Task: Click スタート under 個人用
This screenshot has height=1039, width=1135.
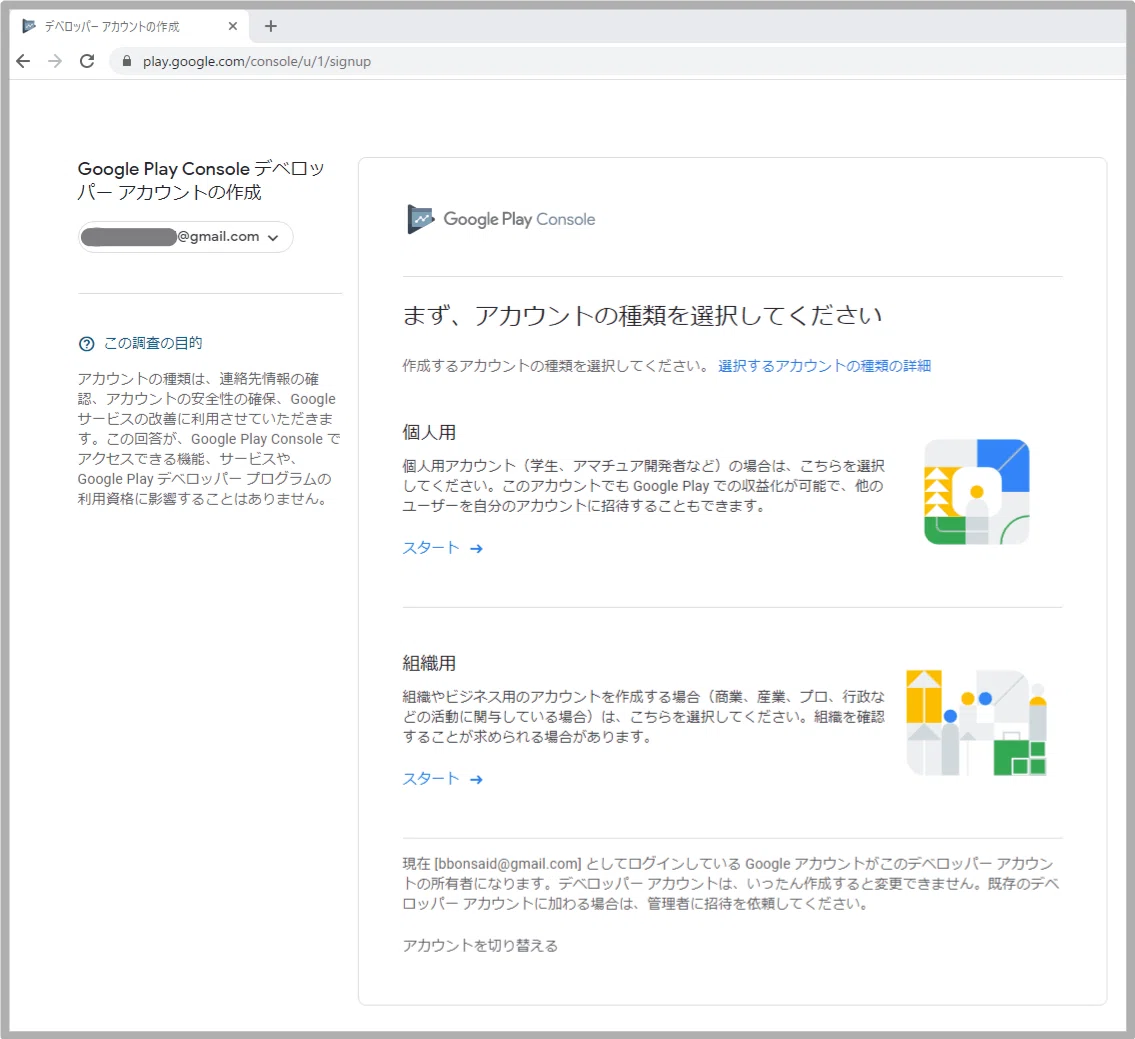Action: coord(442,548)
